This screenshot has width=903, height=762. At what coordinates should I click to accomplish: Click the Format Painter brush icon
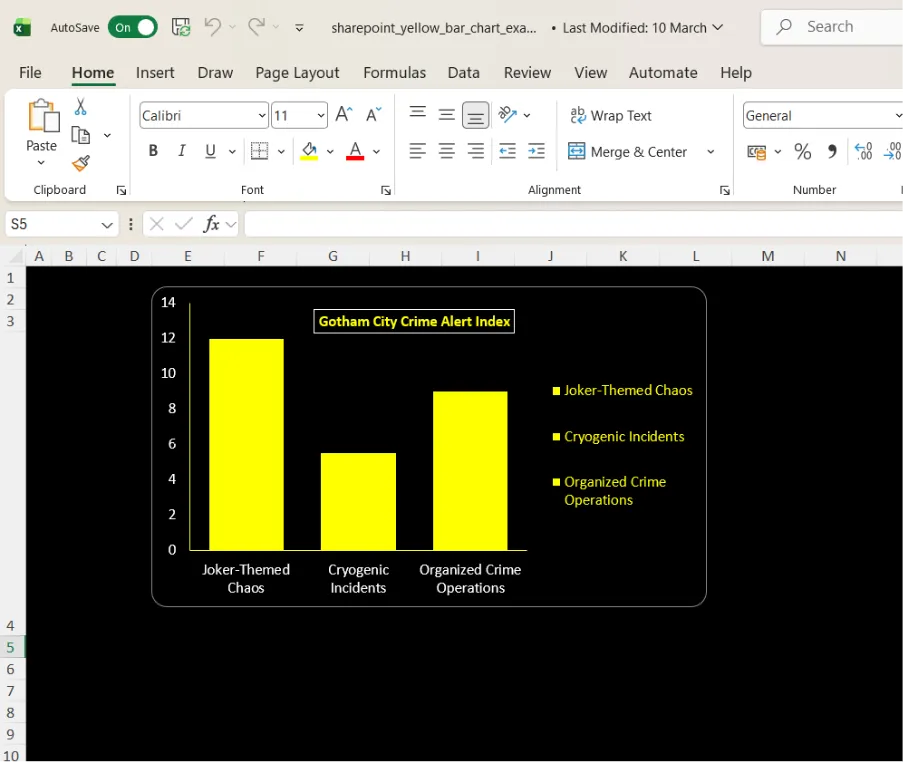click(81, 164)
